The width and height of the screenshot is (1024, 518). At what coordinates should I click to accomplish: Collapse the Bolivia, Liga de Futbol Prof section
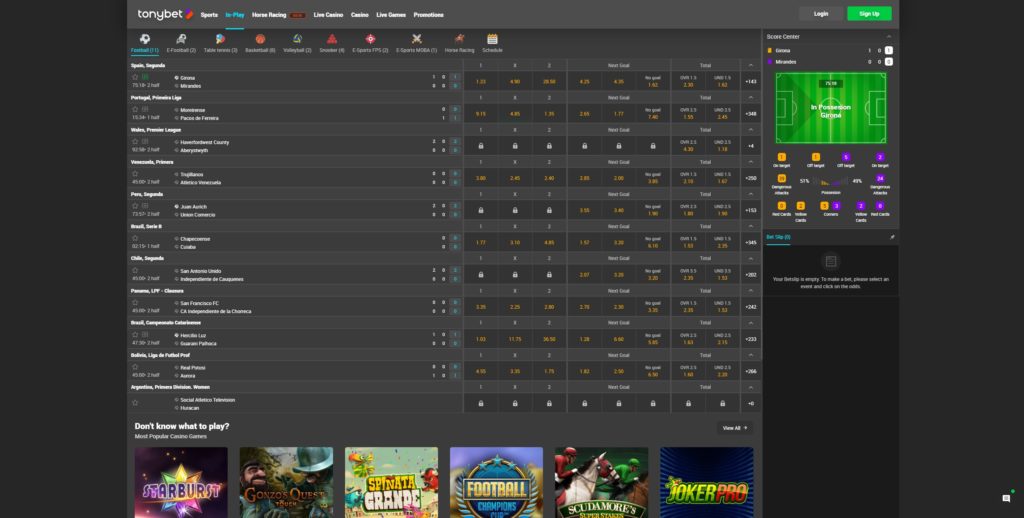tap(750, 355)
